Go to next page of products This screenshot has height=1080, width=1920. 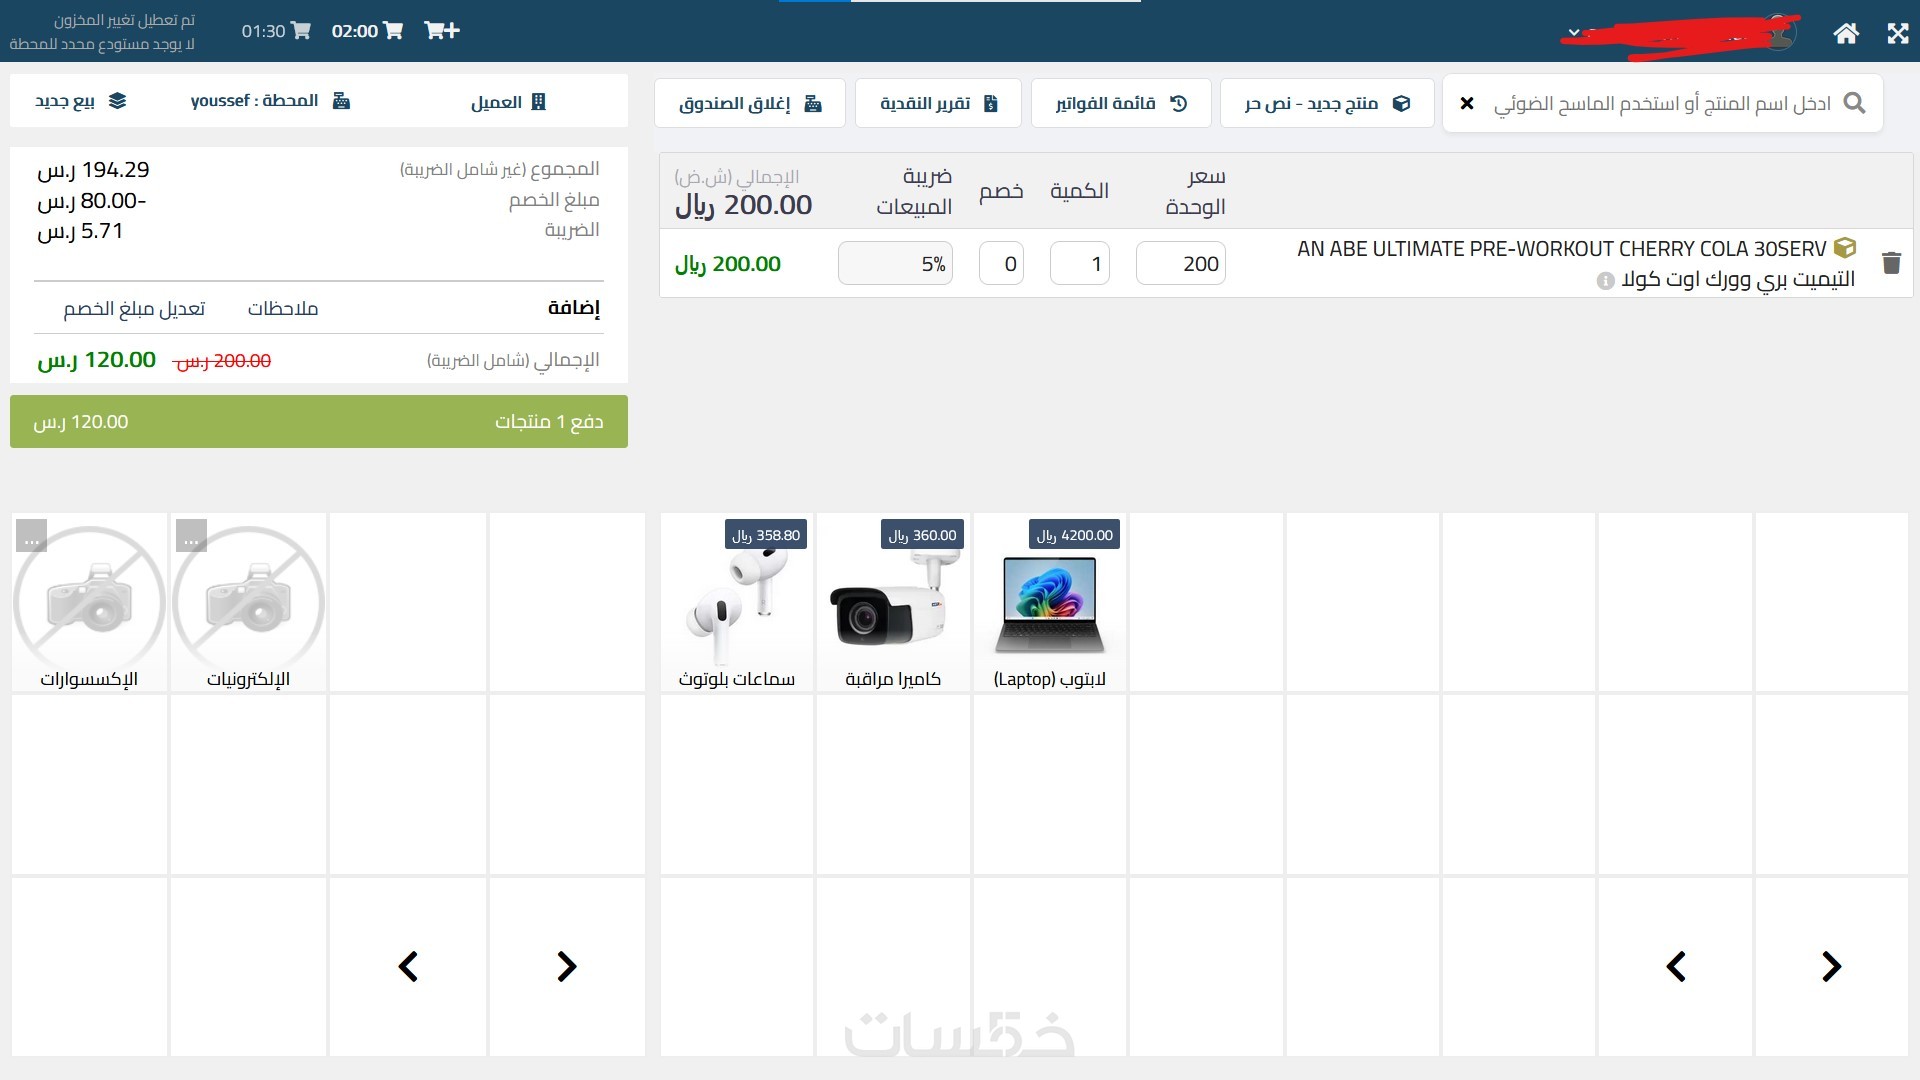(1831, 966)
